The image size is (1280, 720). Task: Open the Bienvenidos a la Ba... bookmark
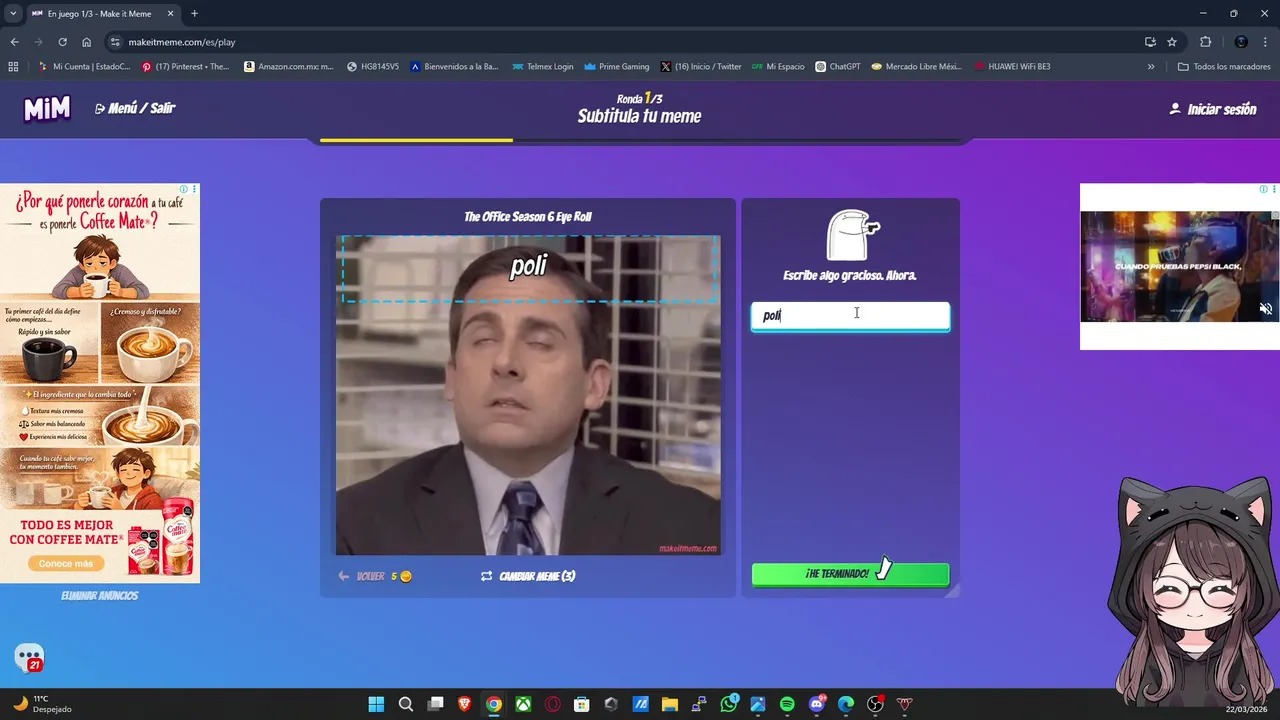(x=454, y=67)
